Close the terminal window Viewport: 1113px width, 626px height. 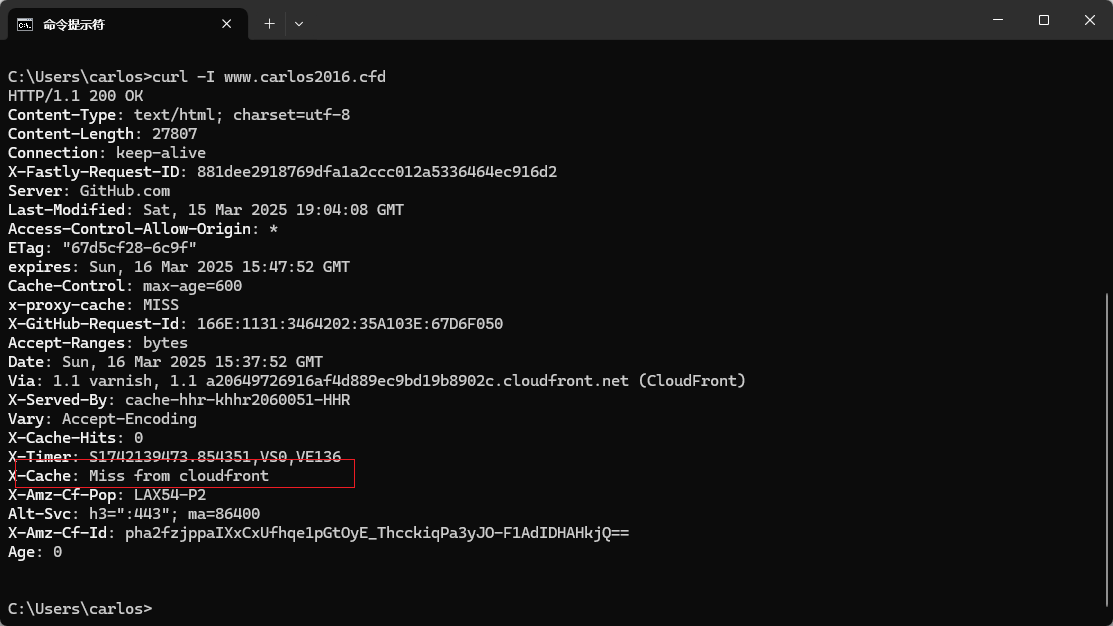[1090, 20]
